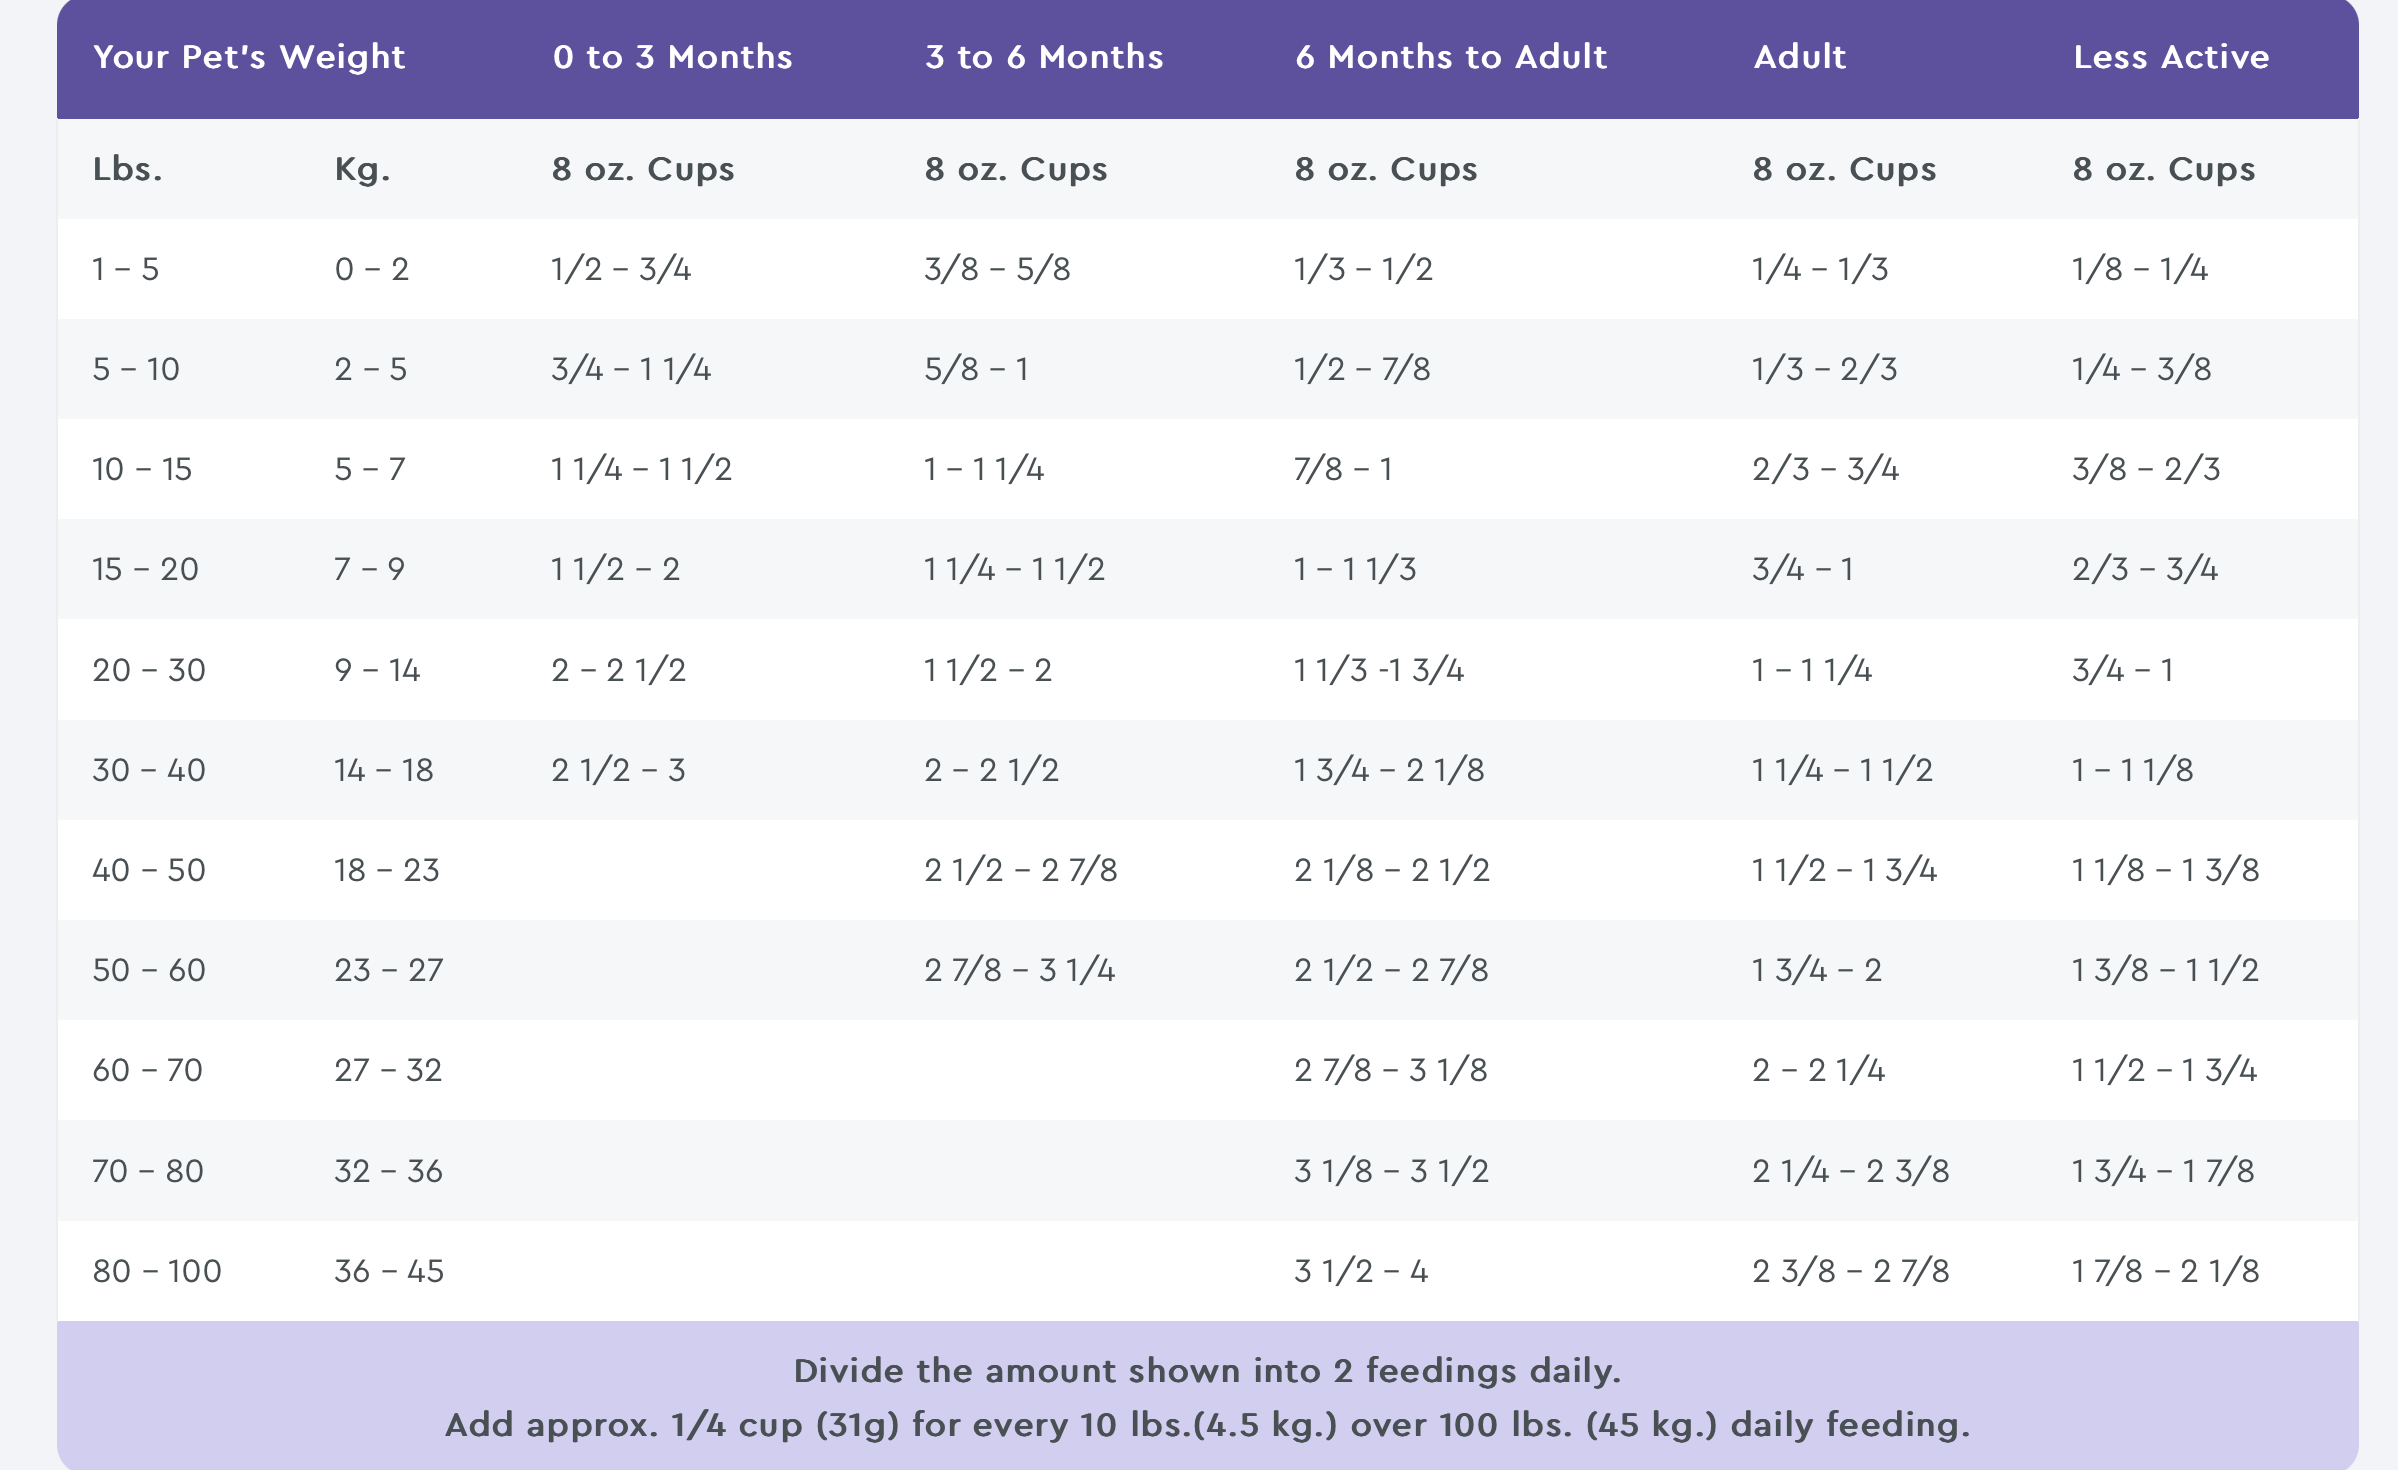Click the "3 to 6 Months" header
Screen dimensions: 2398x1470
coord(1044,57)
